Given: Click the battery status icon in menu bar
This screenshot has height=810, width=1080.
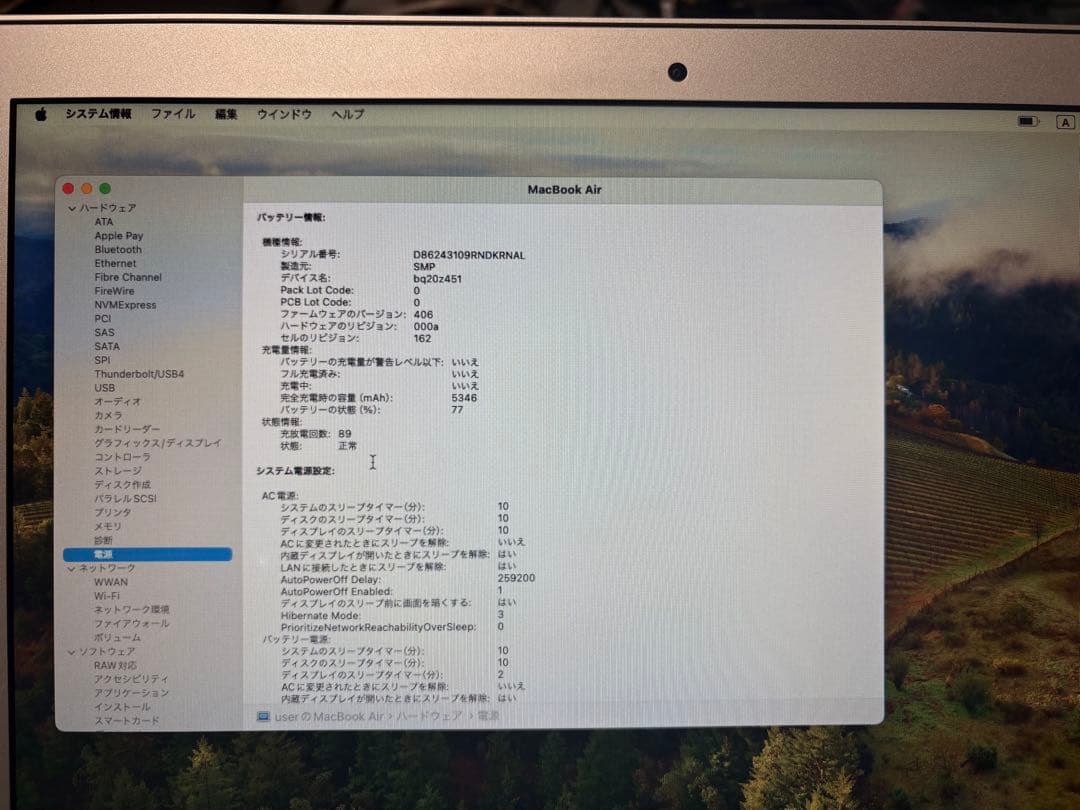Looking at the screenshot, I should [x=1026, y=120].
